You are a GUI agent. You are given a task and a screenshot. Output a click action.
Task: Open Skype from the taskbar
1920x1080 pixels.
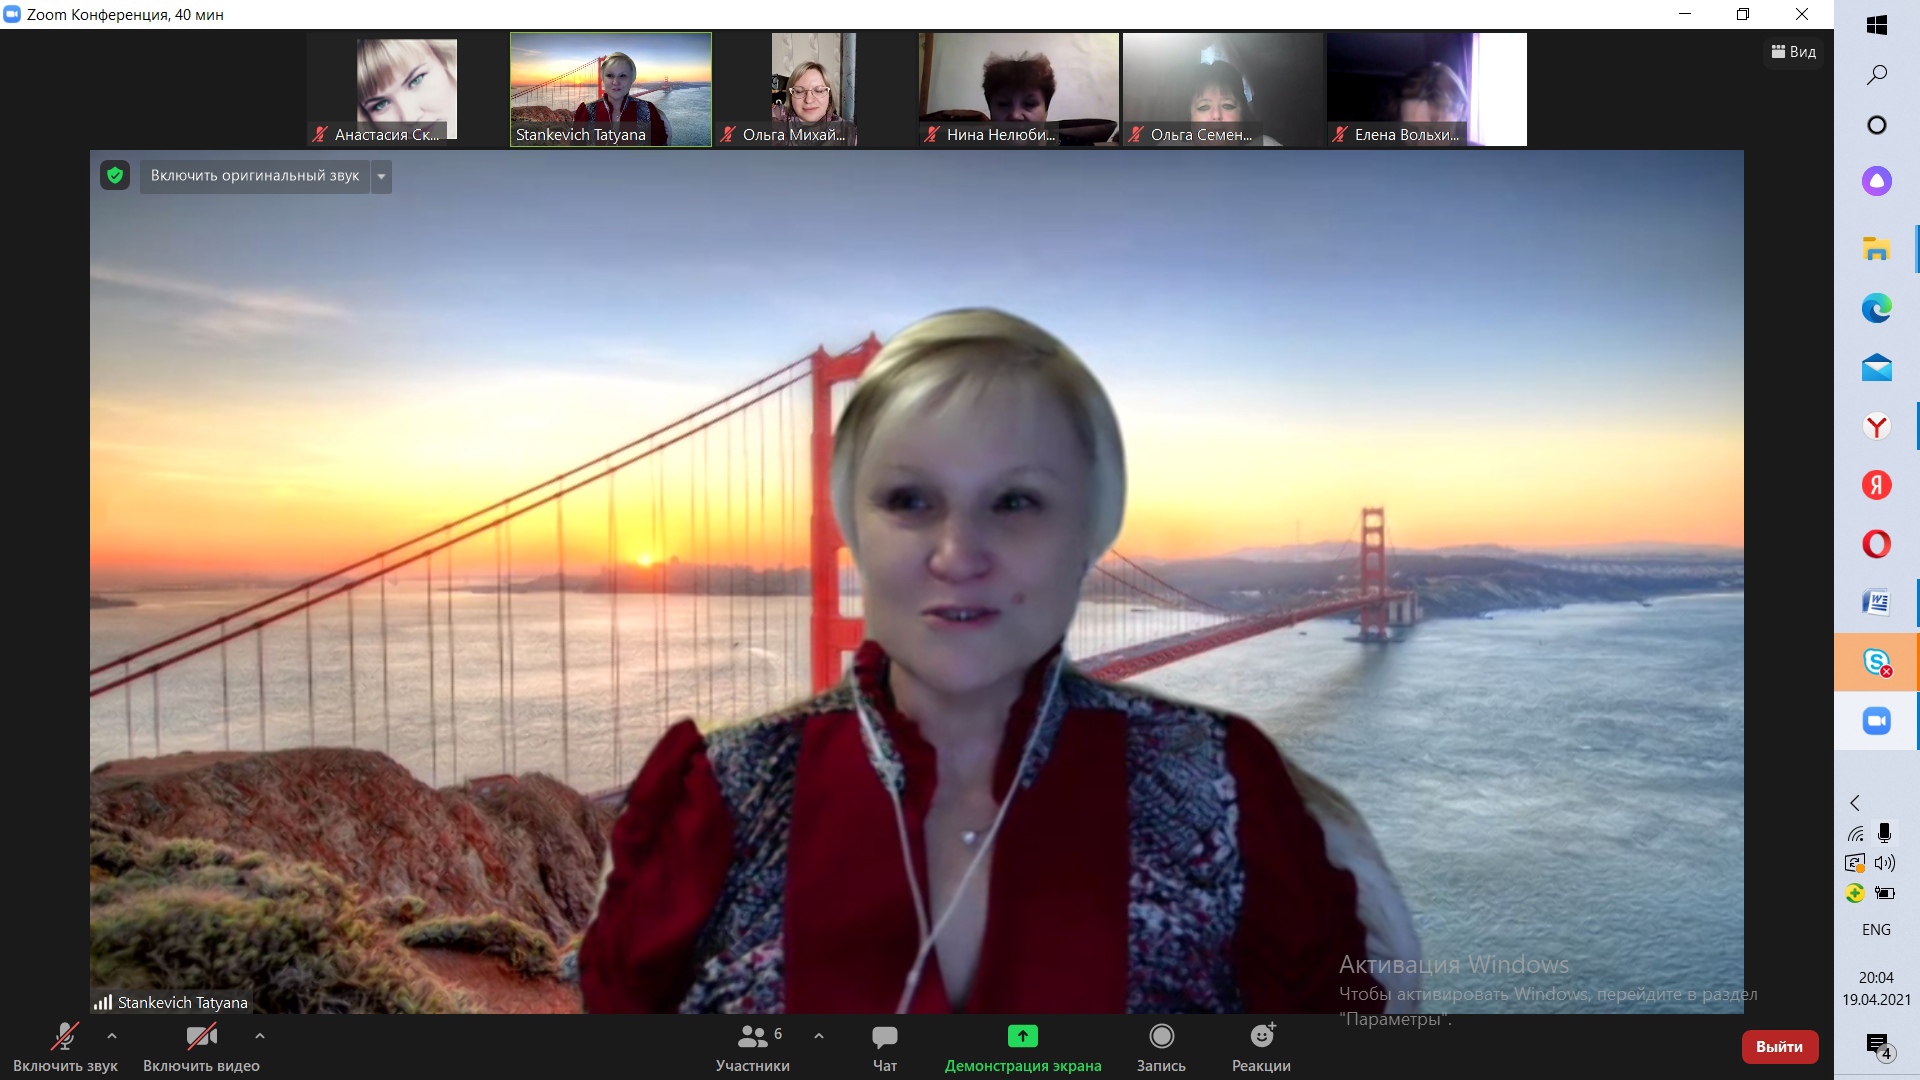point(1877,662)
